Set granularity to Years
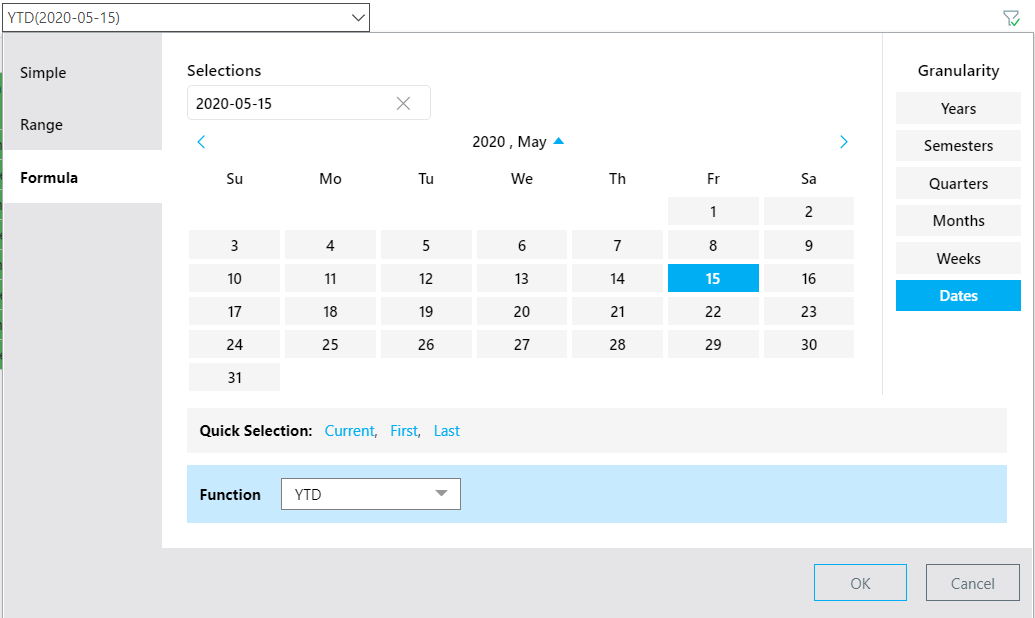The height and width of the screenshot is (618, 1035). (x=958, y=108)
